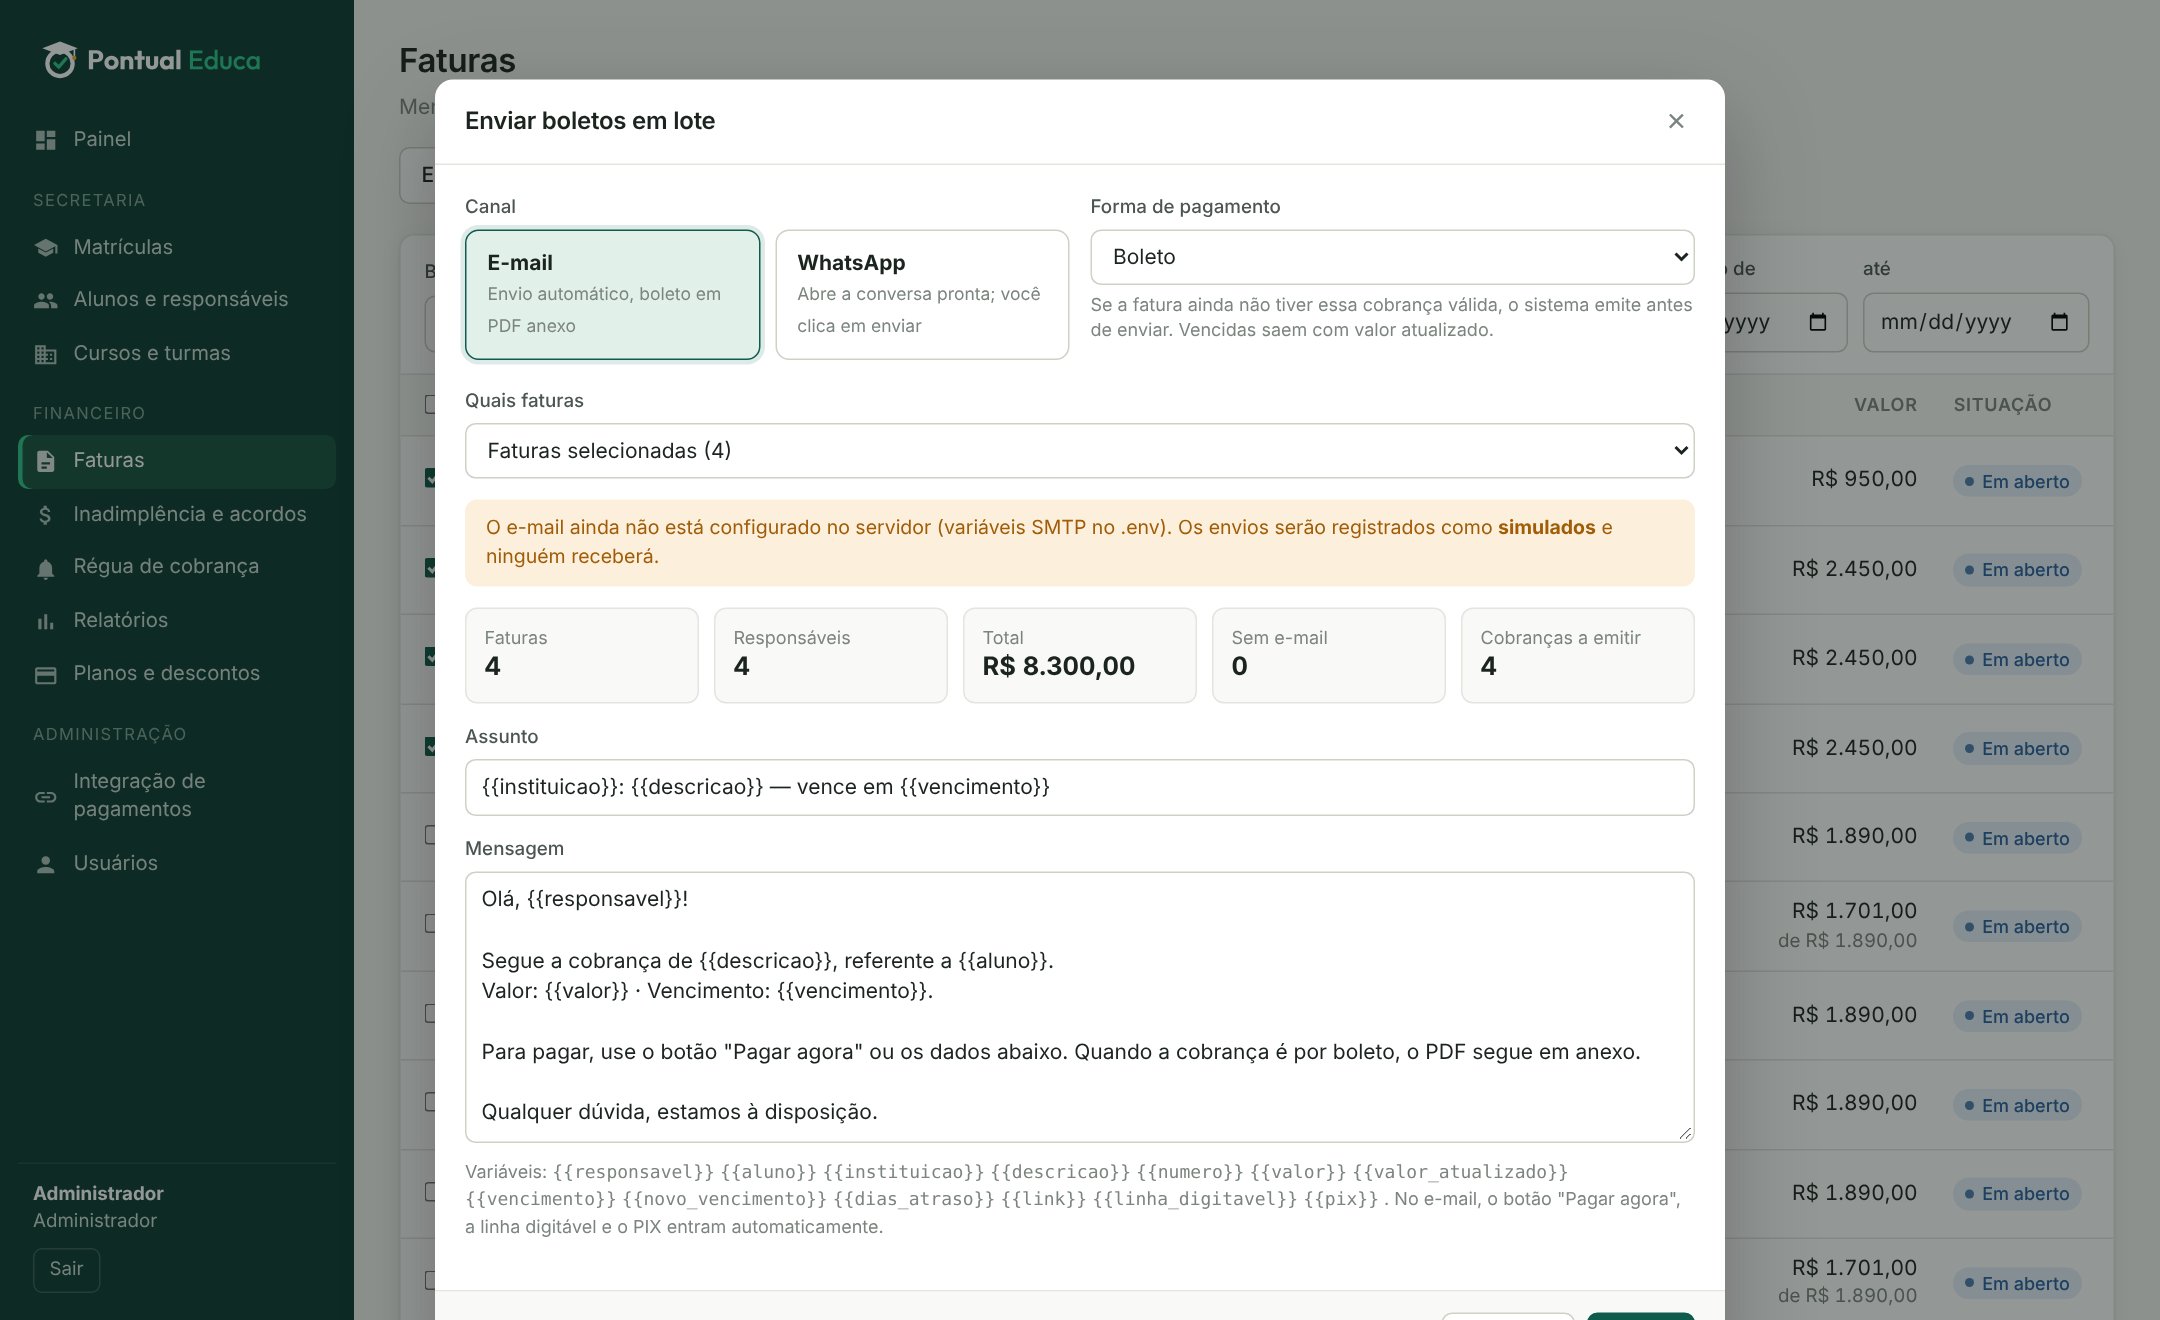Click the Matrículas graduation cap icon
2160x1320 pixels.
45,248
